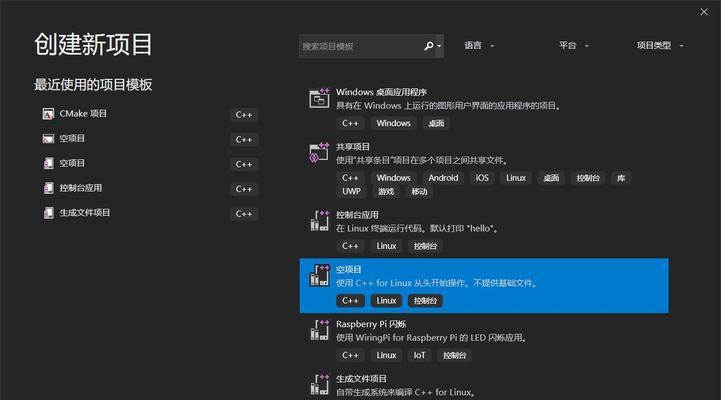721x400 pixels.
Task: Click the 控制台 tag under Raspberry Pi 闪烁
Action: pos(454,355)
